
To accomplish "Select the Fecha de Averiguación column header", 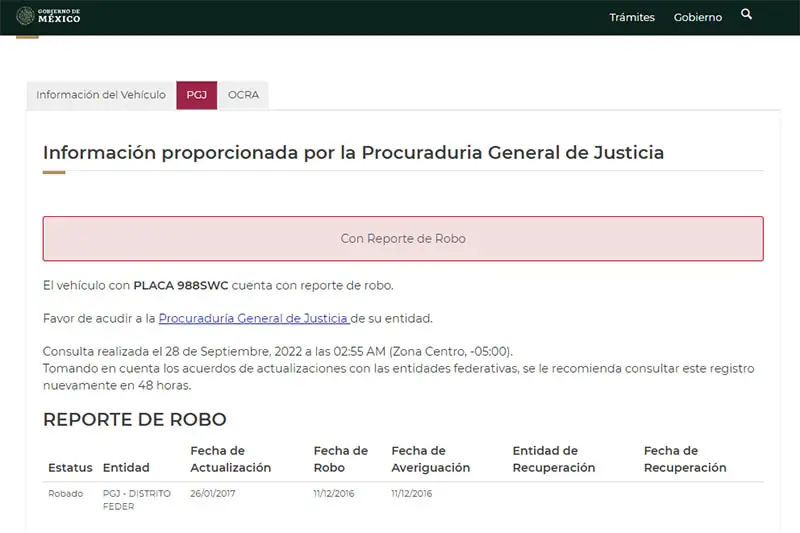I will (x=430, y=459).
